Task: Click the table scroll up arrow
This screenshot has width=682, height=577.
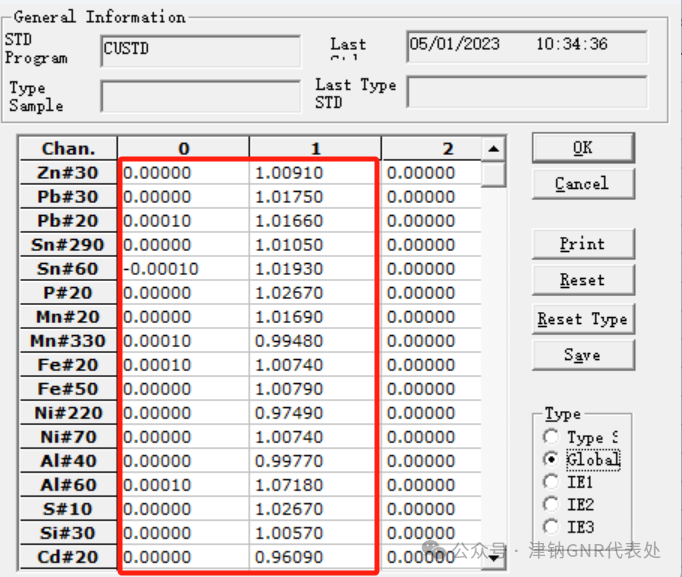Action: point(494,149)
